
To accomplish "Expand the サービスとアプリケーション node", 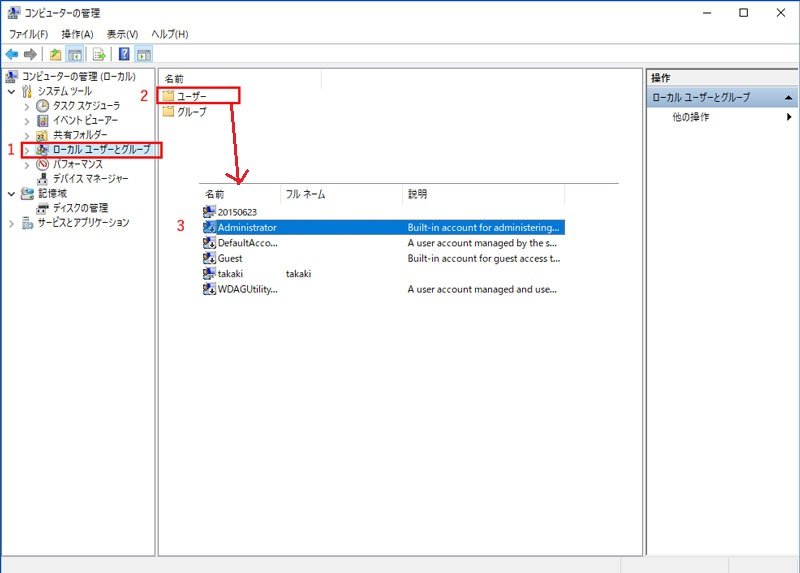I will tap(11, 223).
